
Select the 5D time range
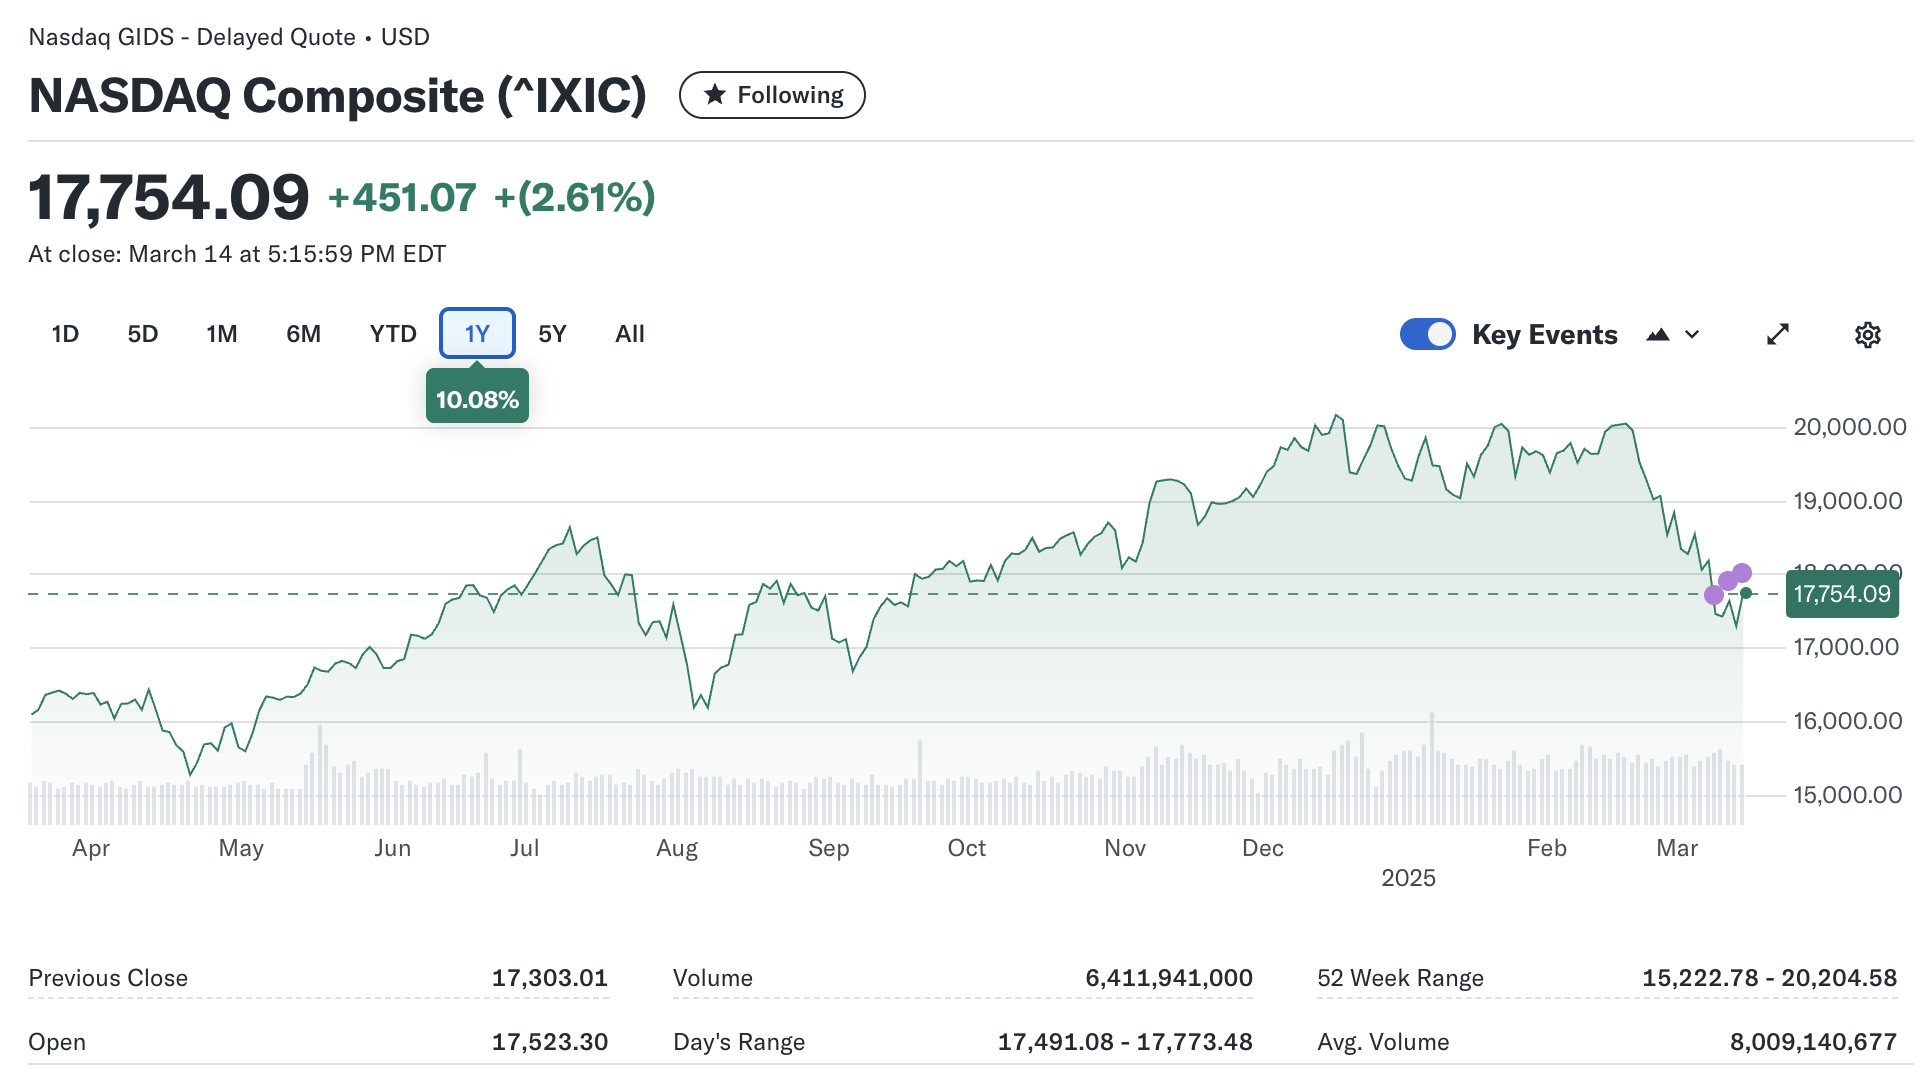point(143,334)
